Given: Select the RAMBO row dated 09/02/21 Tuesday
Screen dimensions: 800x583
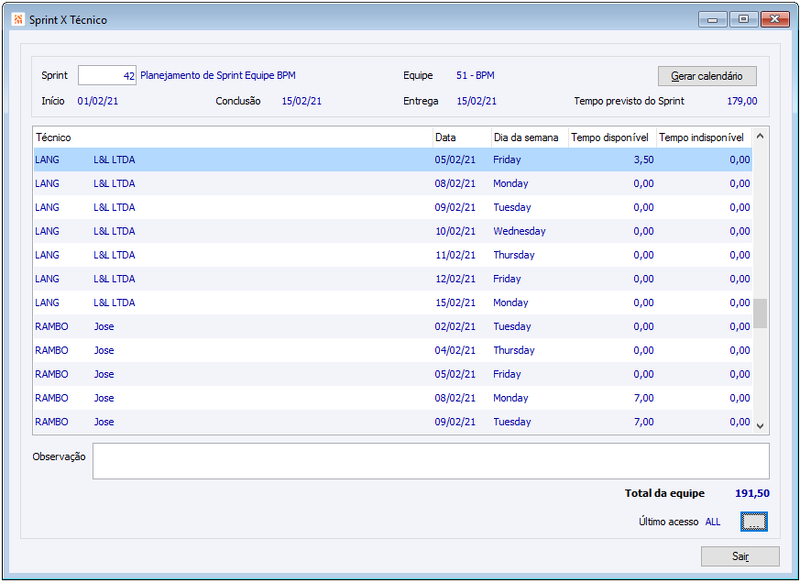Looking at the screenshot, I should coord(392,422).
